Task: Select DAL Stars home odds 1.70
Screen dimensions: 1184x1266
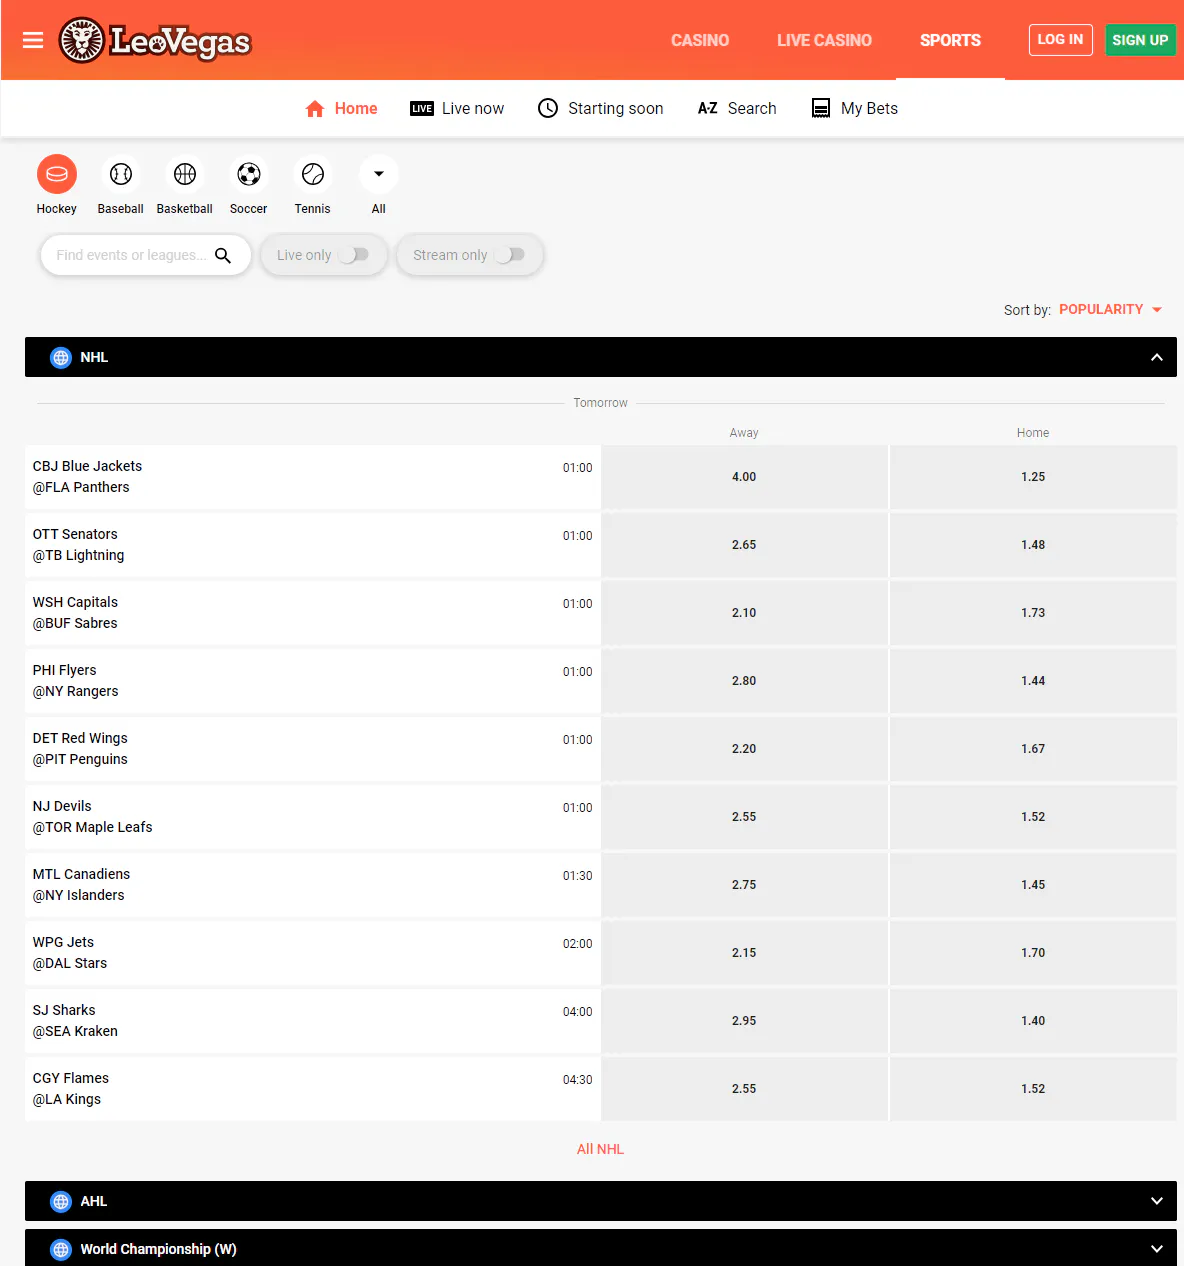Action: (x=1033, y=953)
